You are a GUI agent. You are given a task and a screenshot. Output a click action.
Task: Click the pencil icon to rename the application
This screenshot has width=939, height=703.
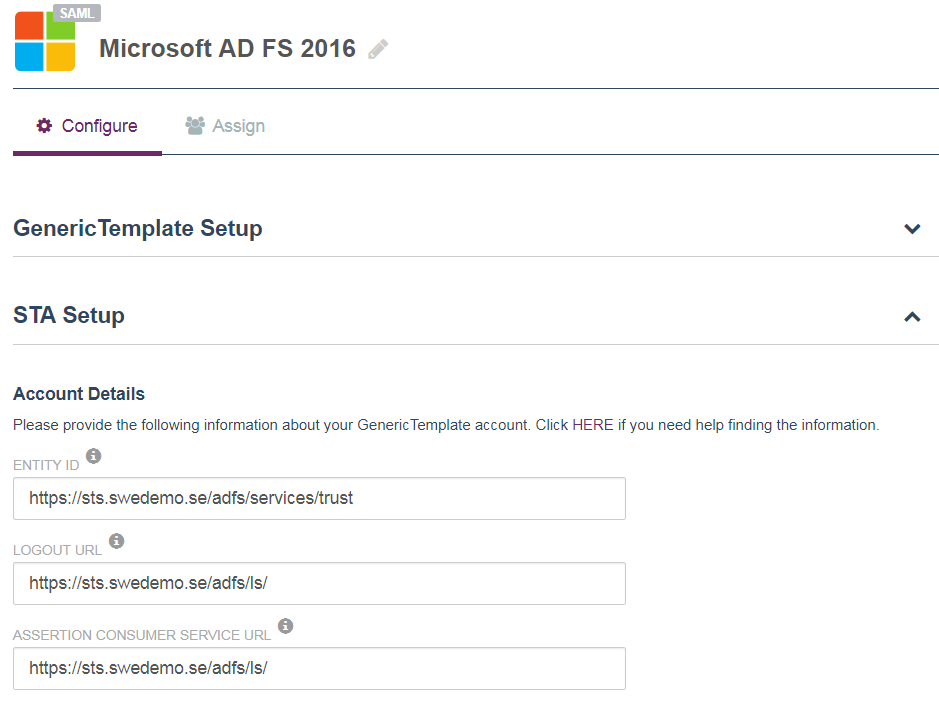[378, 49]
